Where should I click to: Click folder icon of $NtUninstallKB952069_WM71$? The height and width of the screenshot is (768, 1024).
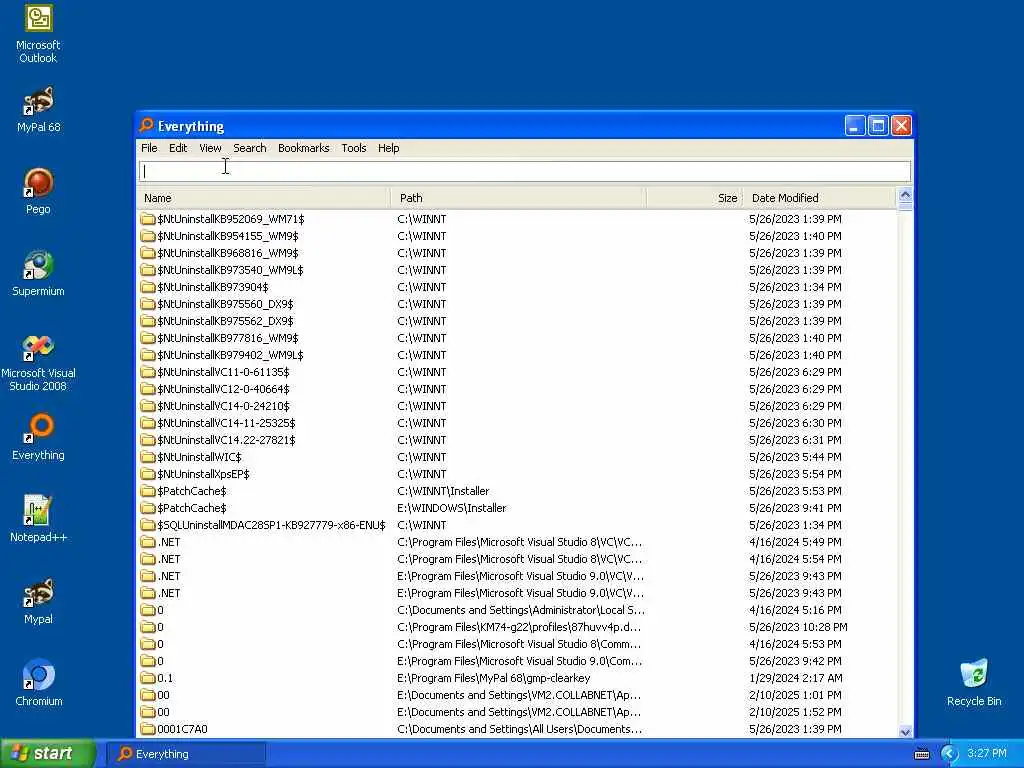(148, 219)
